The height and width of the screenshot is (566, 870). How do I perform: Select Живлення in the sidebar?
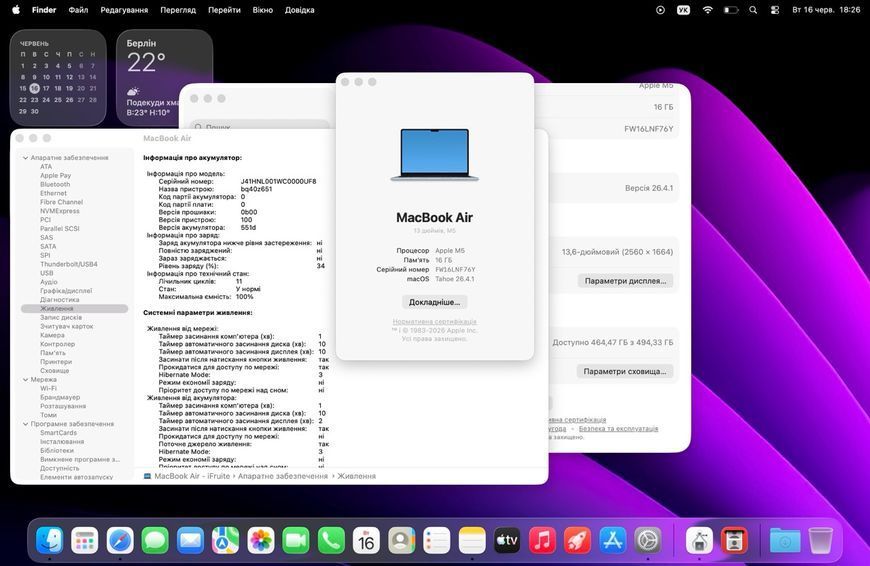coord(74,309)
